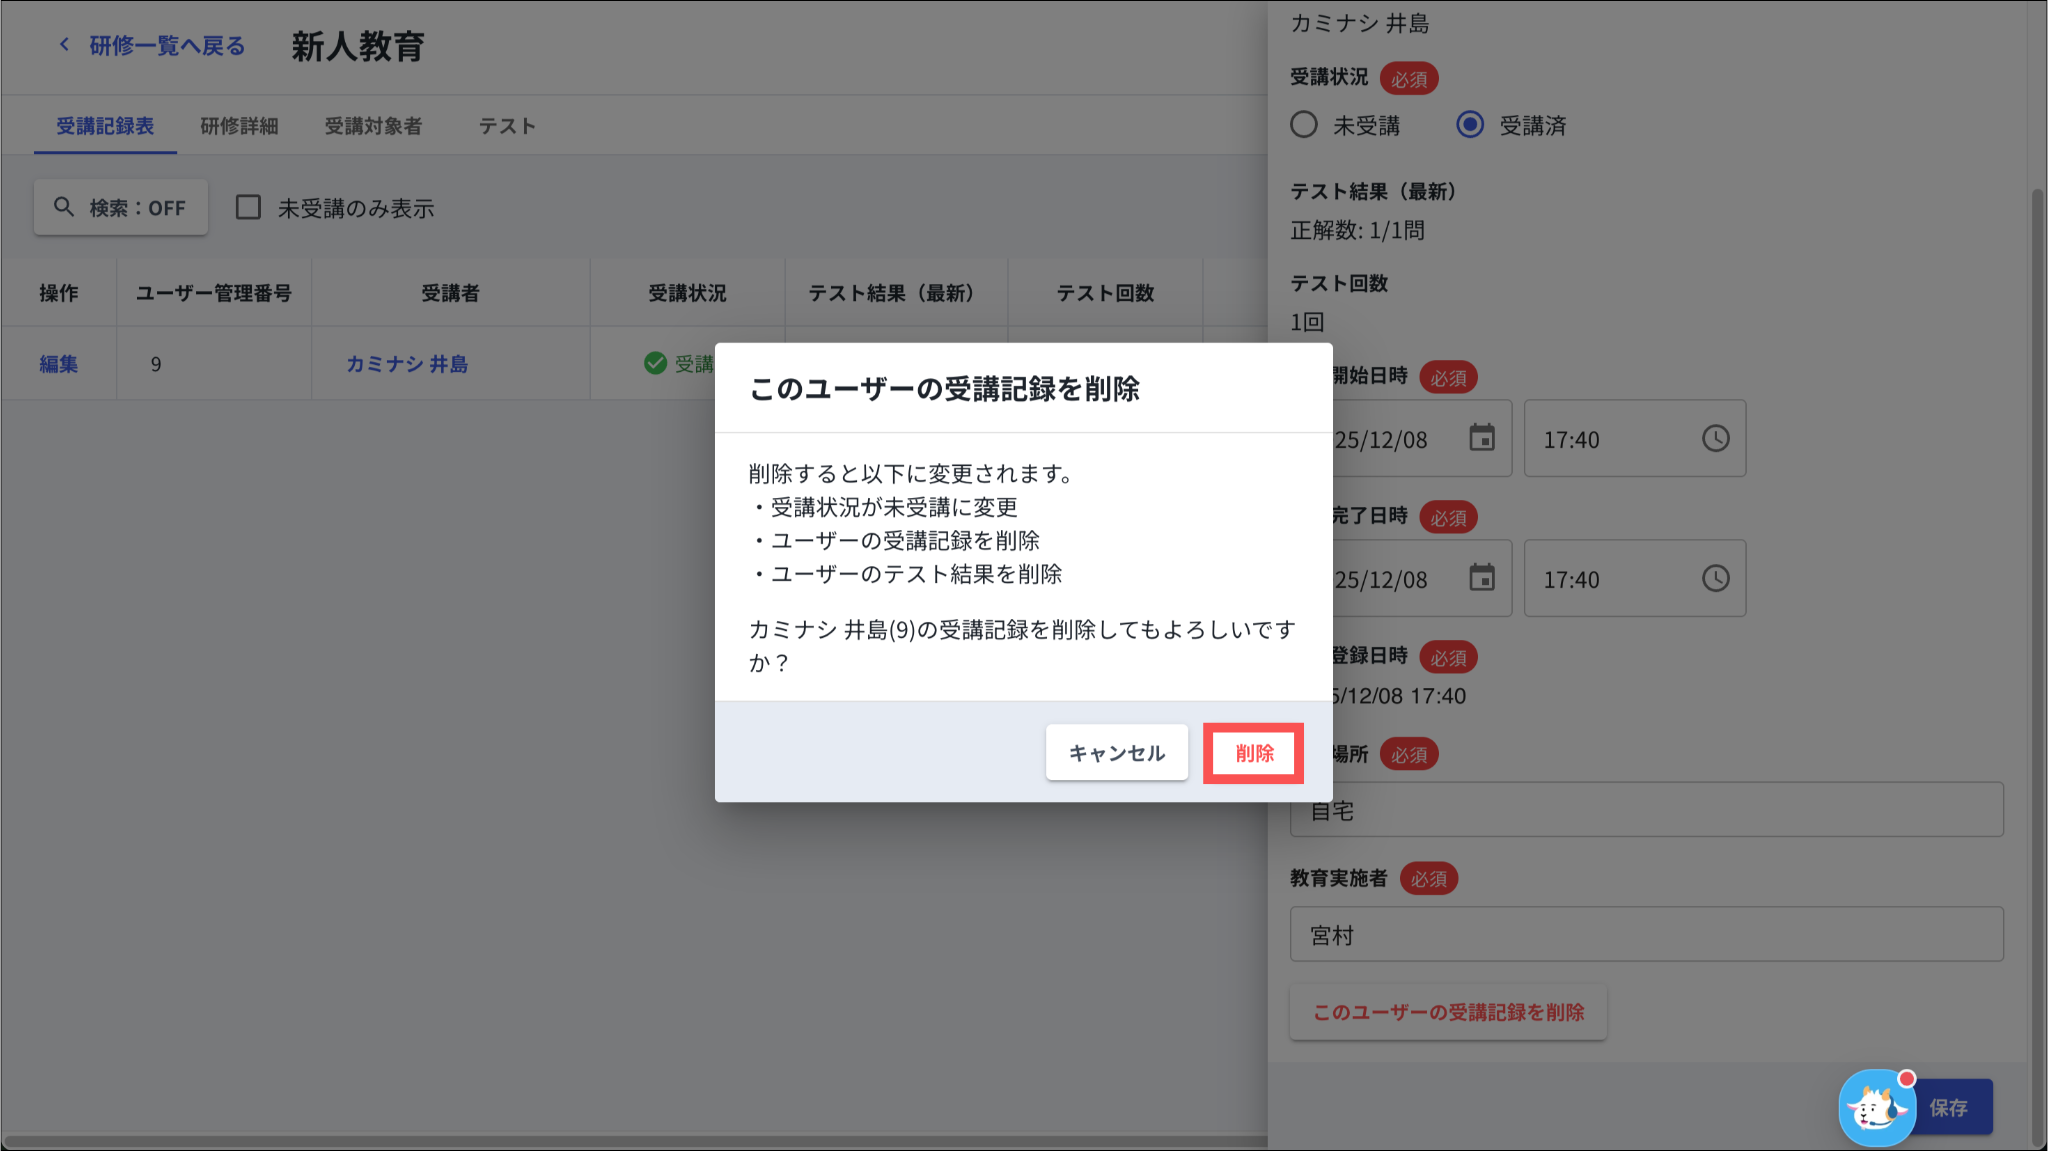Confirm deletion with 削除 button
This screenshot has width=2048, height=1151.
[x=1253, y=753]
